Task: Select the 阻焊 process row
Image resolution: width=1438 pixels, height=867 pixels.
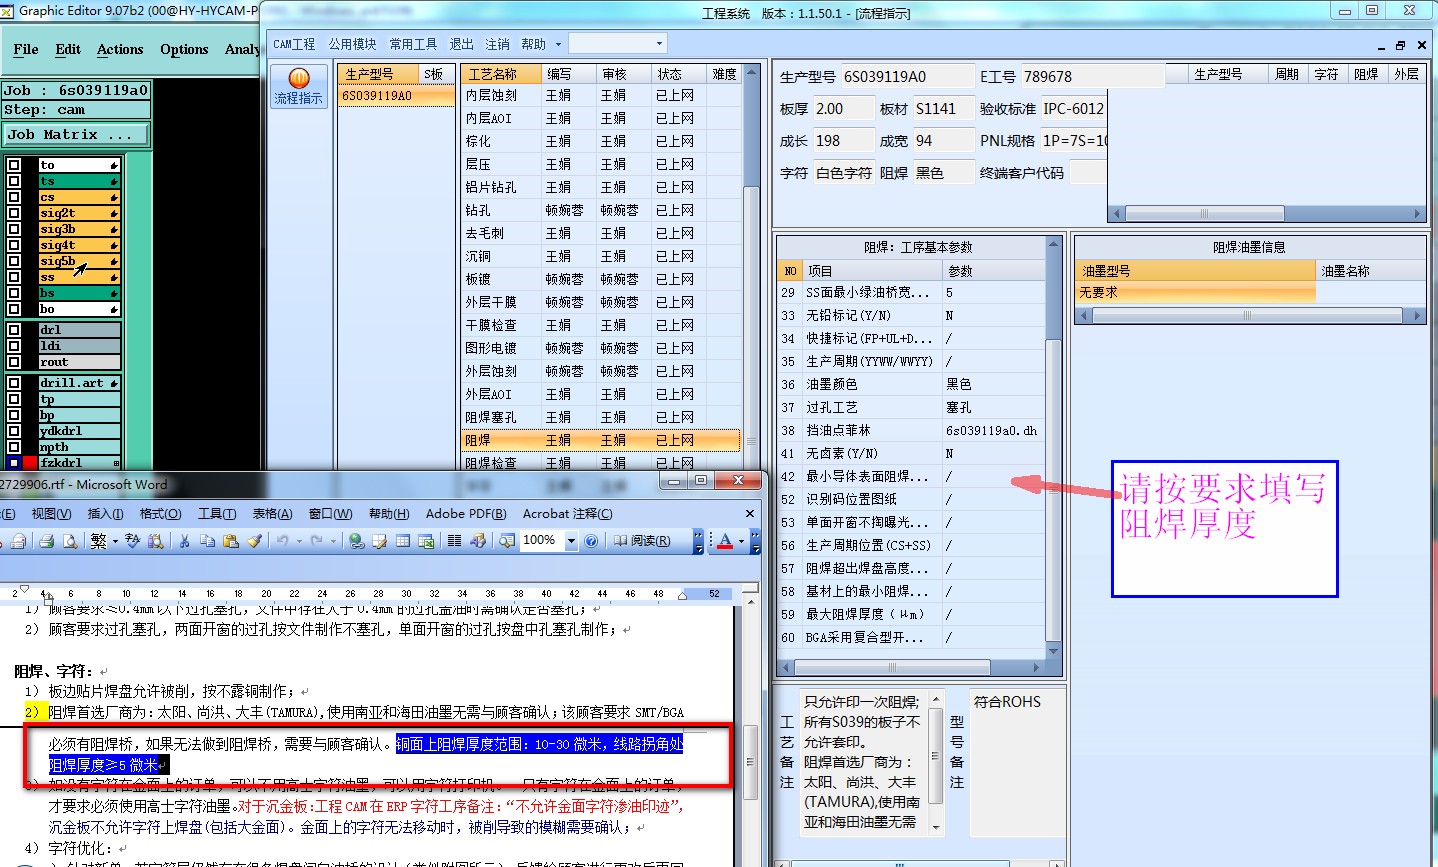Action: click(x=601, y=440)
